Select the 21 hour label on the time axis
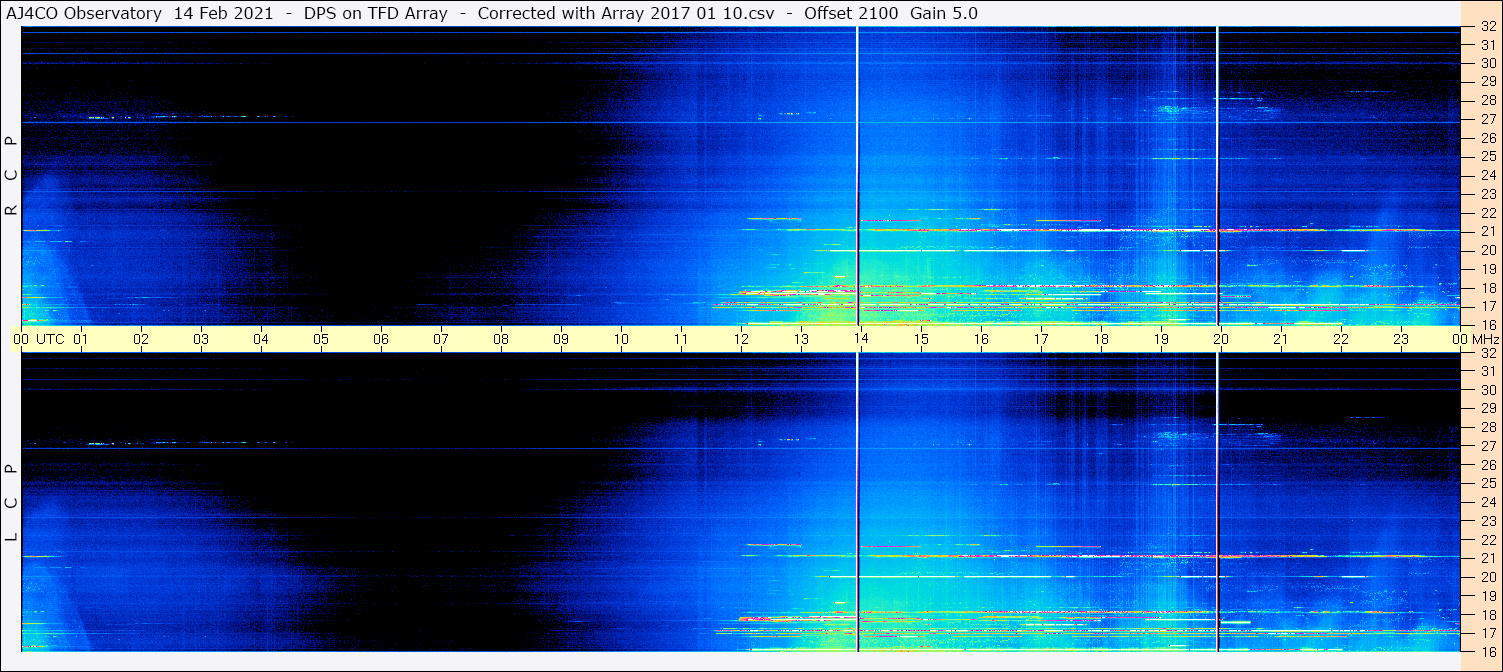This screenshot has height=672, width=1503. pos(1281,339)
